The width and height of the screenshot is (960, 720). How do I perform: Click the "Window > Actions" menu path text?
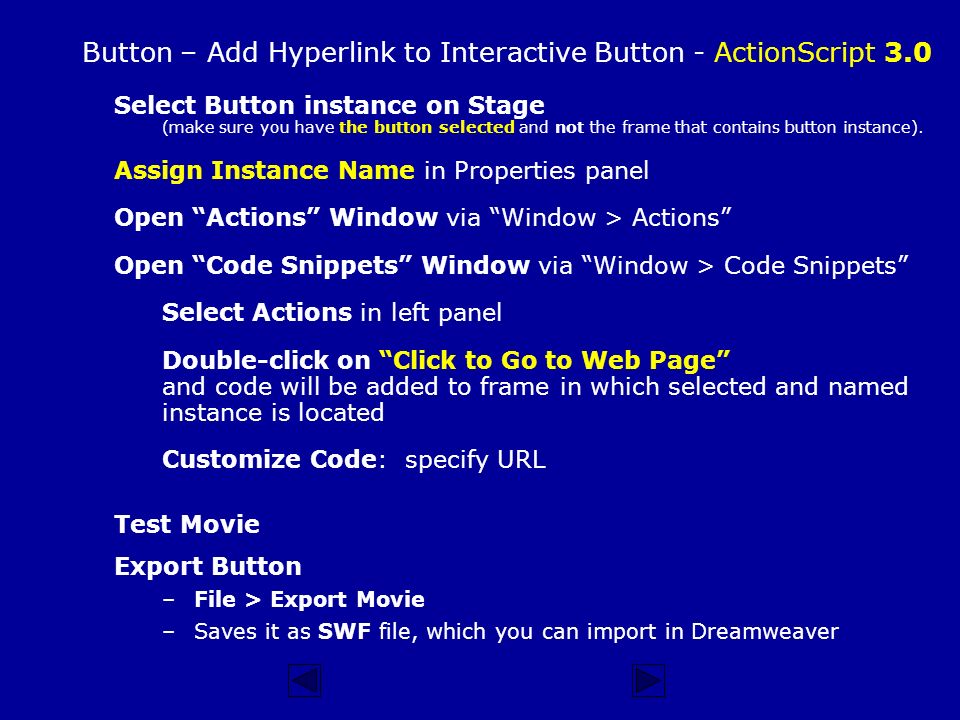click(x=610, y=218)
